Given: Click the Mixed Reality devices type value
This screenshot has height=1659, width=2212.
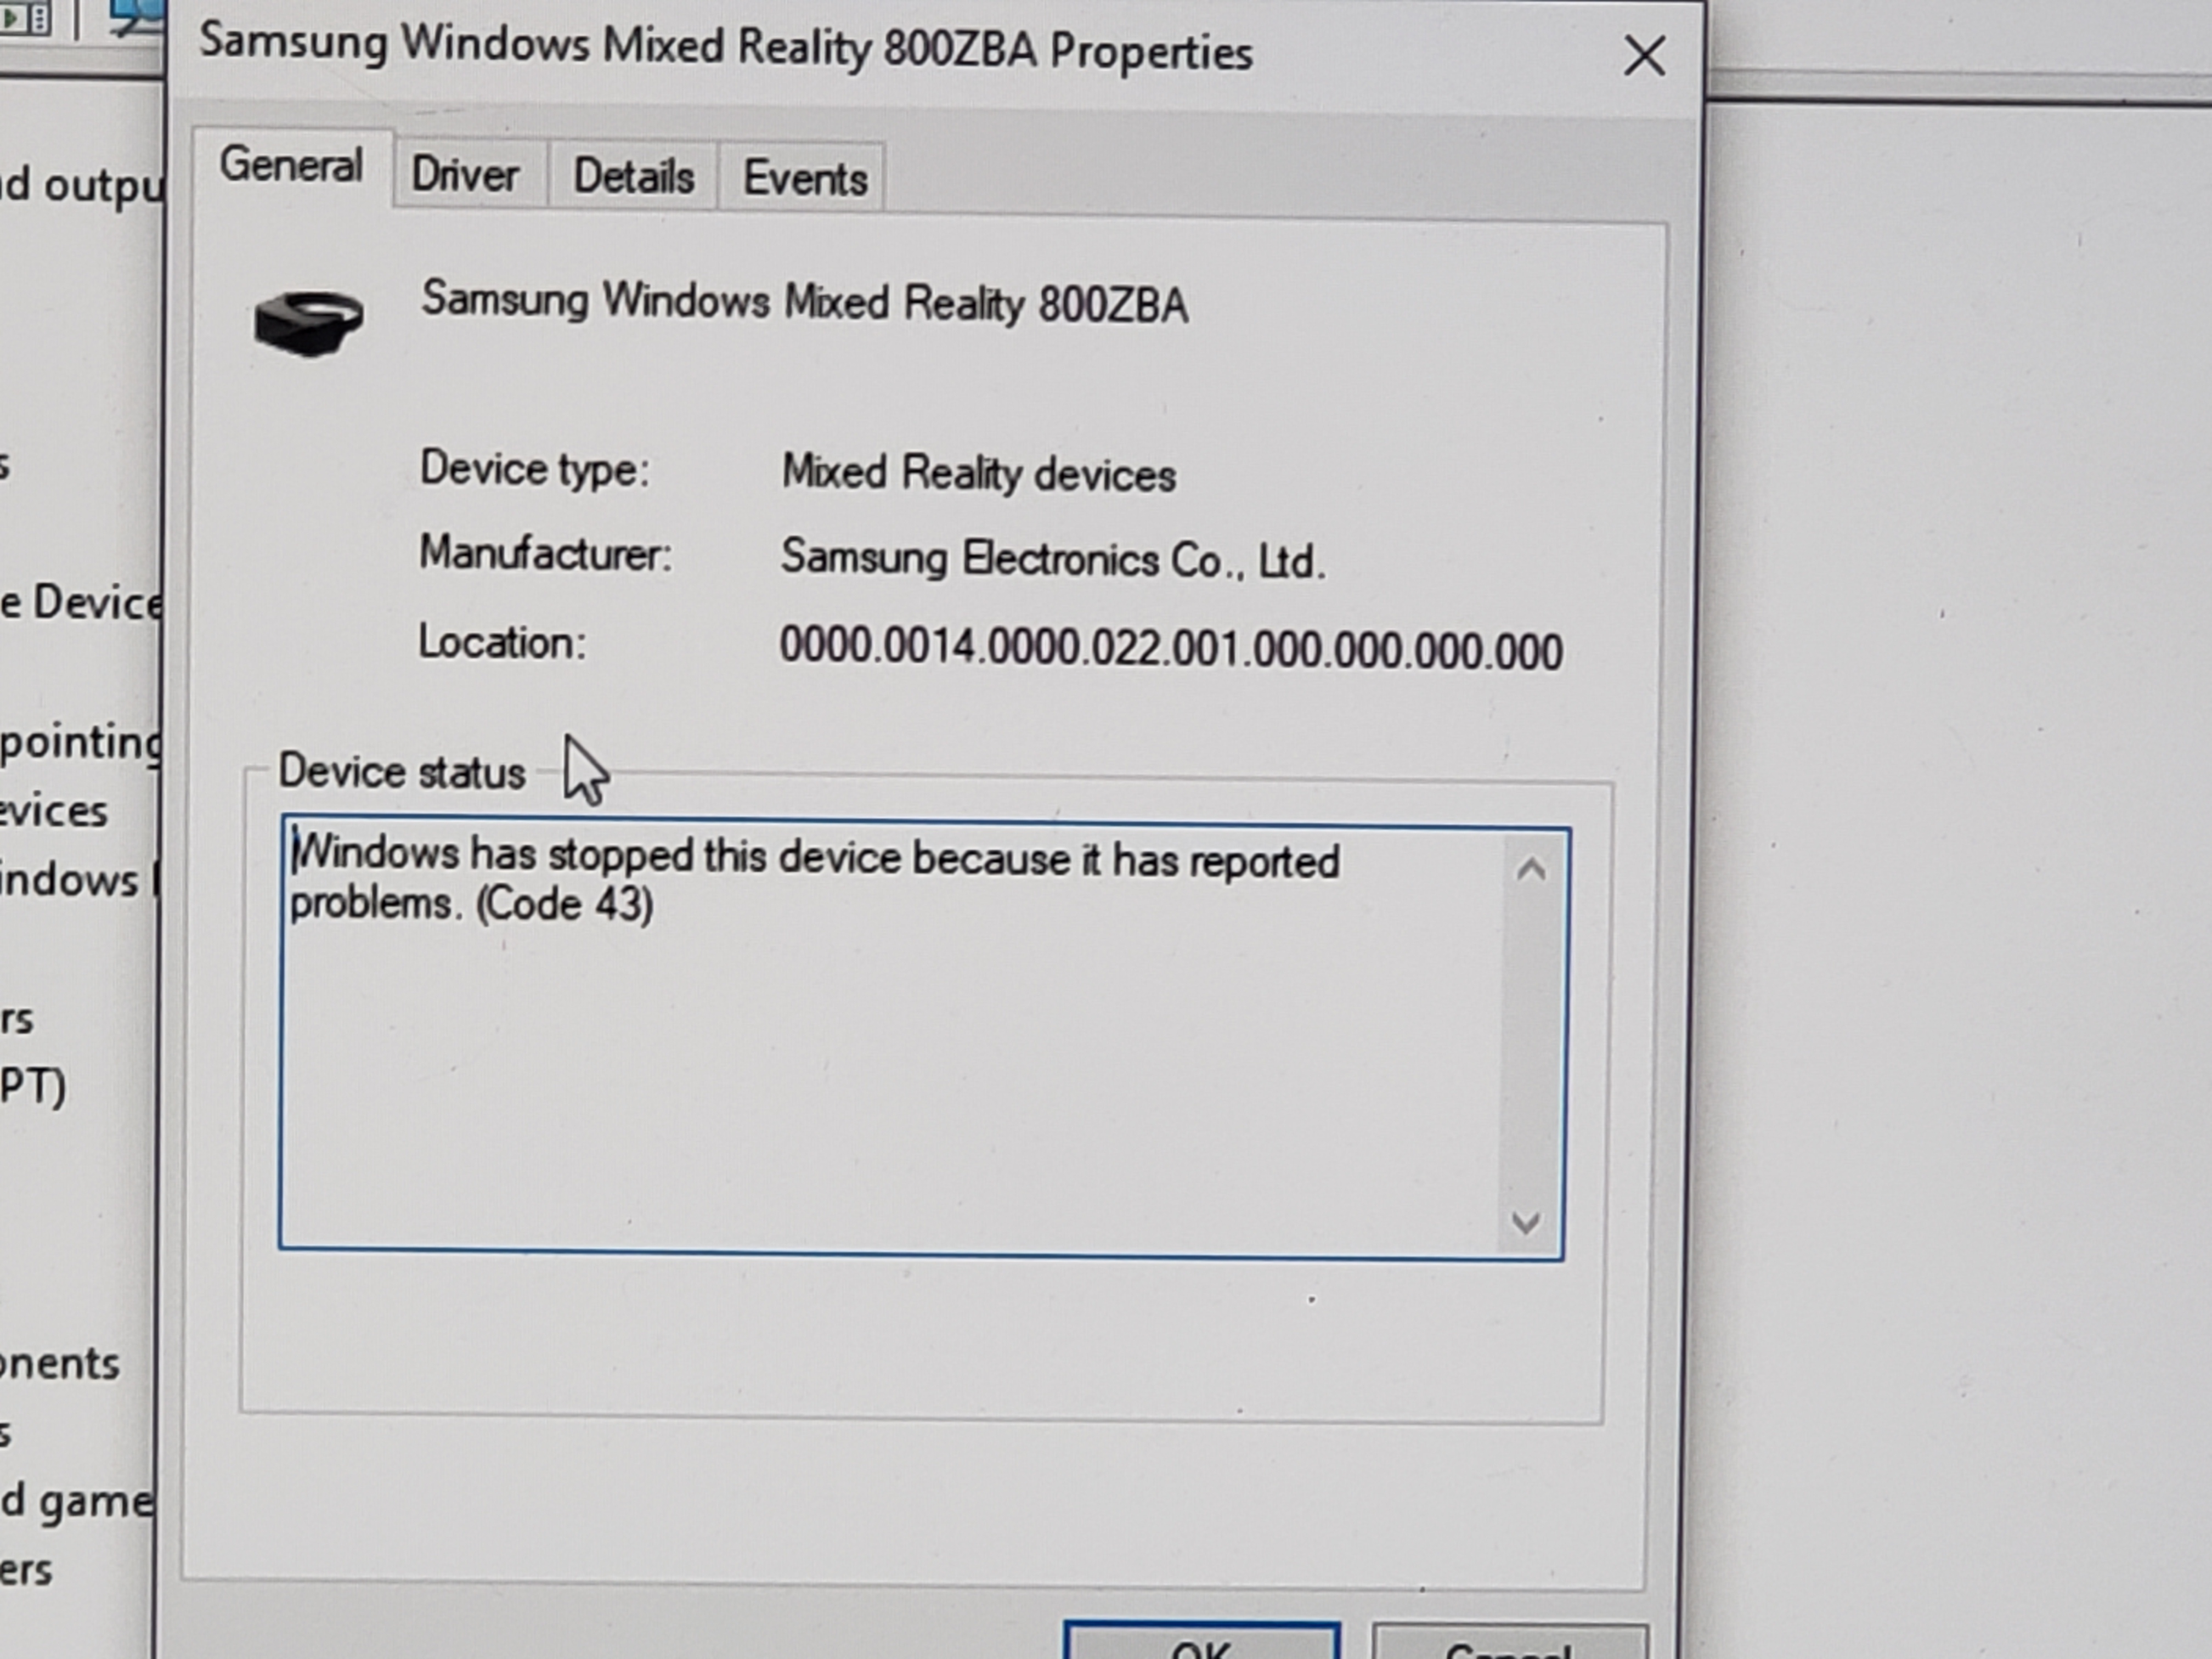Looking at the screenshot, I should (978, 473).
